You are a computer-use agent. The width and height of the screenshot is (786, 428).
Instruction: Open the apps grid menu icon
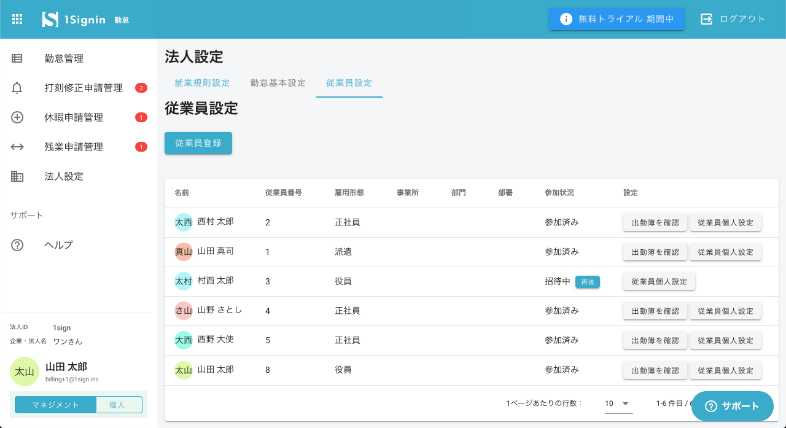pos(17,19)
